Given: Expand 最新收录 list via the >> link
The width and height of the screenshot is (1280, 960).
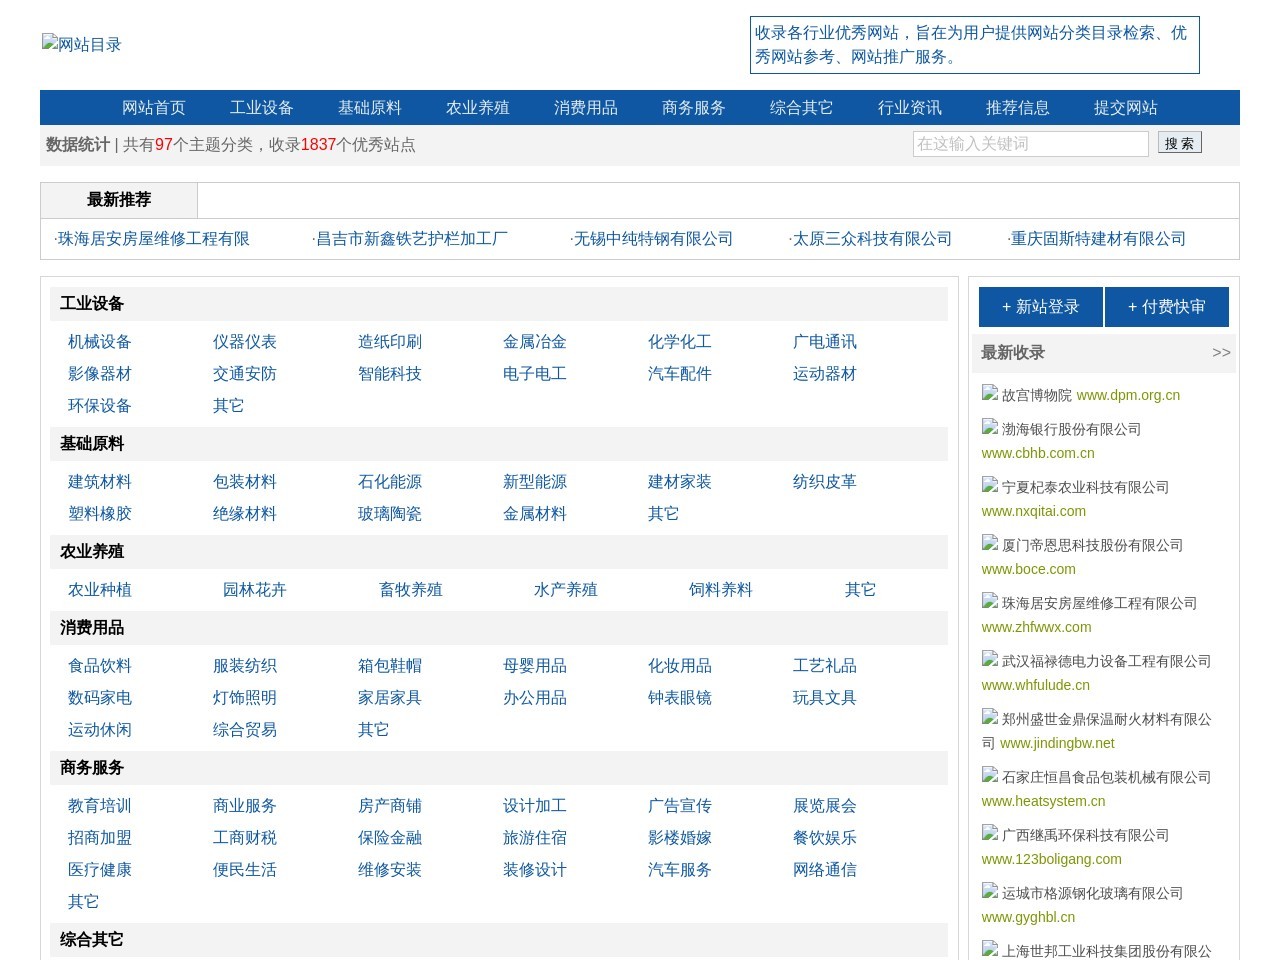Looking at the screenshot, I should coord(1221,353).
